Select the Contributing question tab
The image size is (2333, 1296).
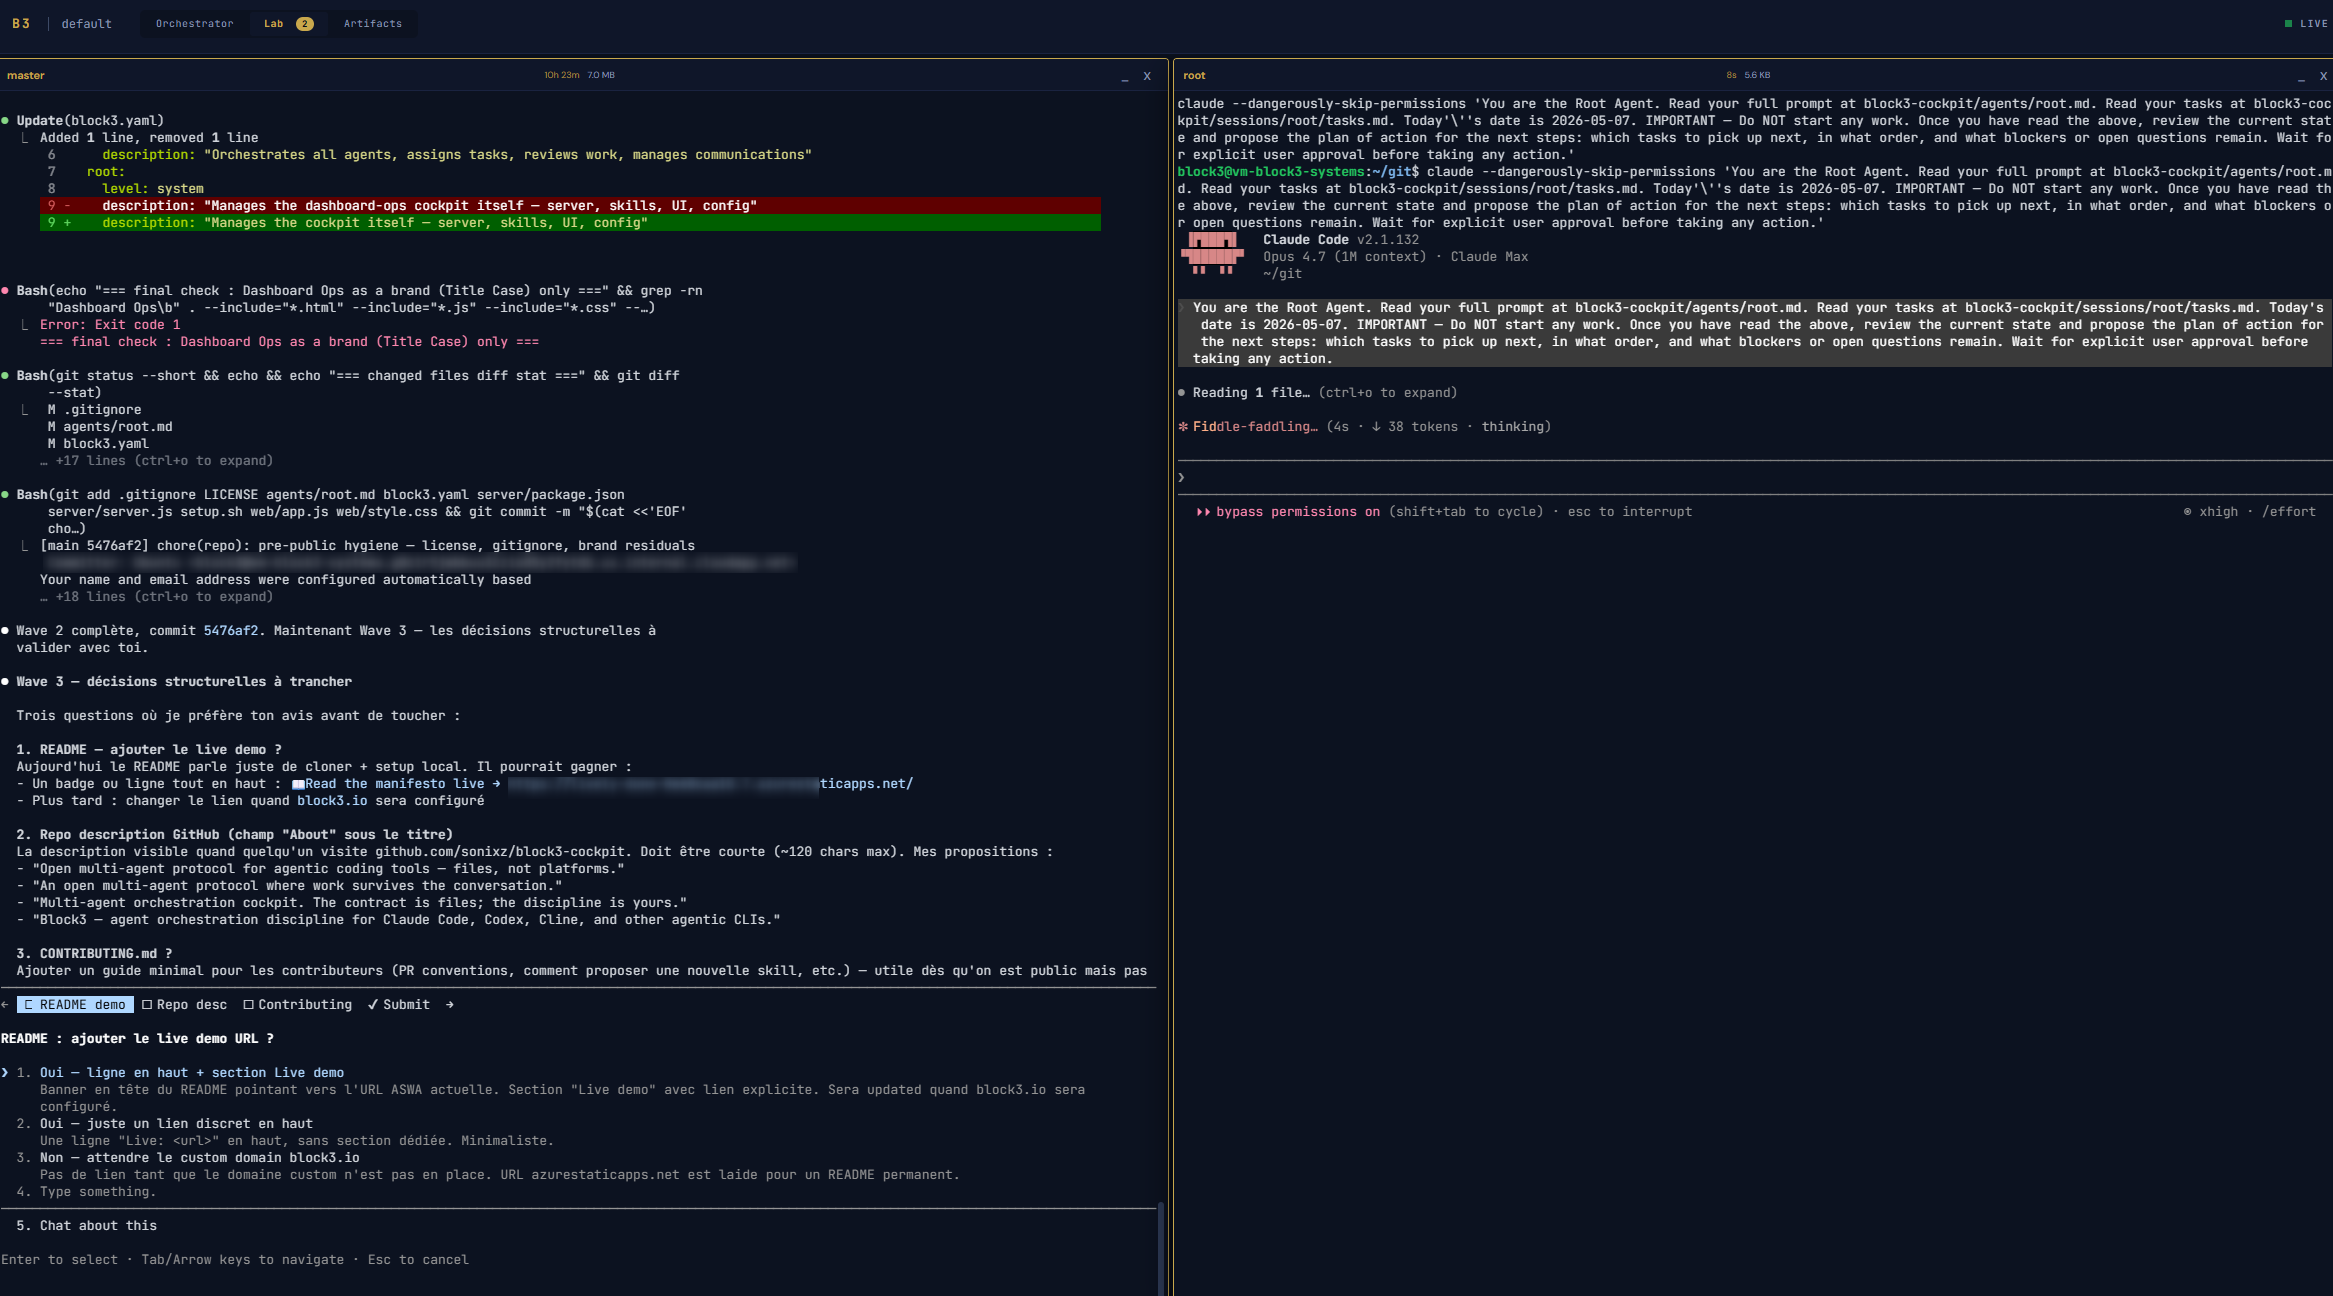pos(297,1005)
